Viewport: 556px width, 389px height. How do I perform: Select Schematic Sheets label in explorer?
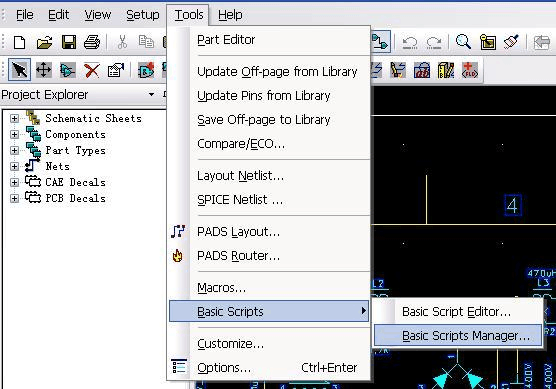(93, 118)
